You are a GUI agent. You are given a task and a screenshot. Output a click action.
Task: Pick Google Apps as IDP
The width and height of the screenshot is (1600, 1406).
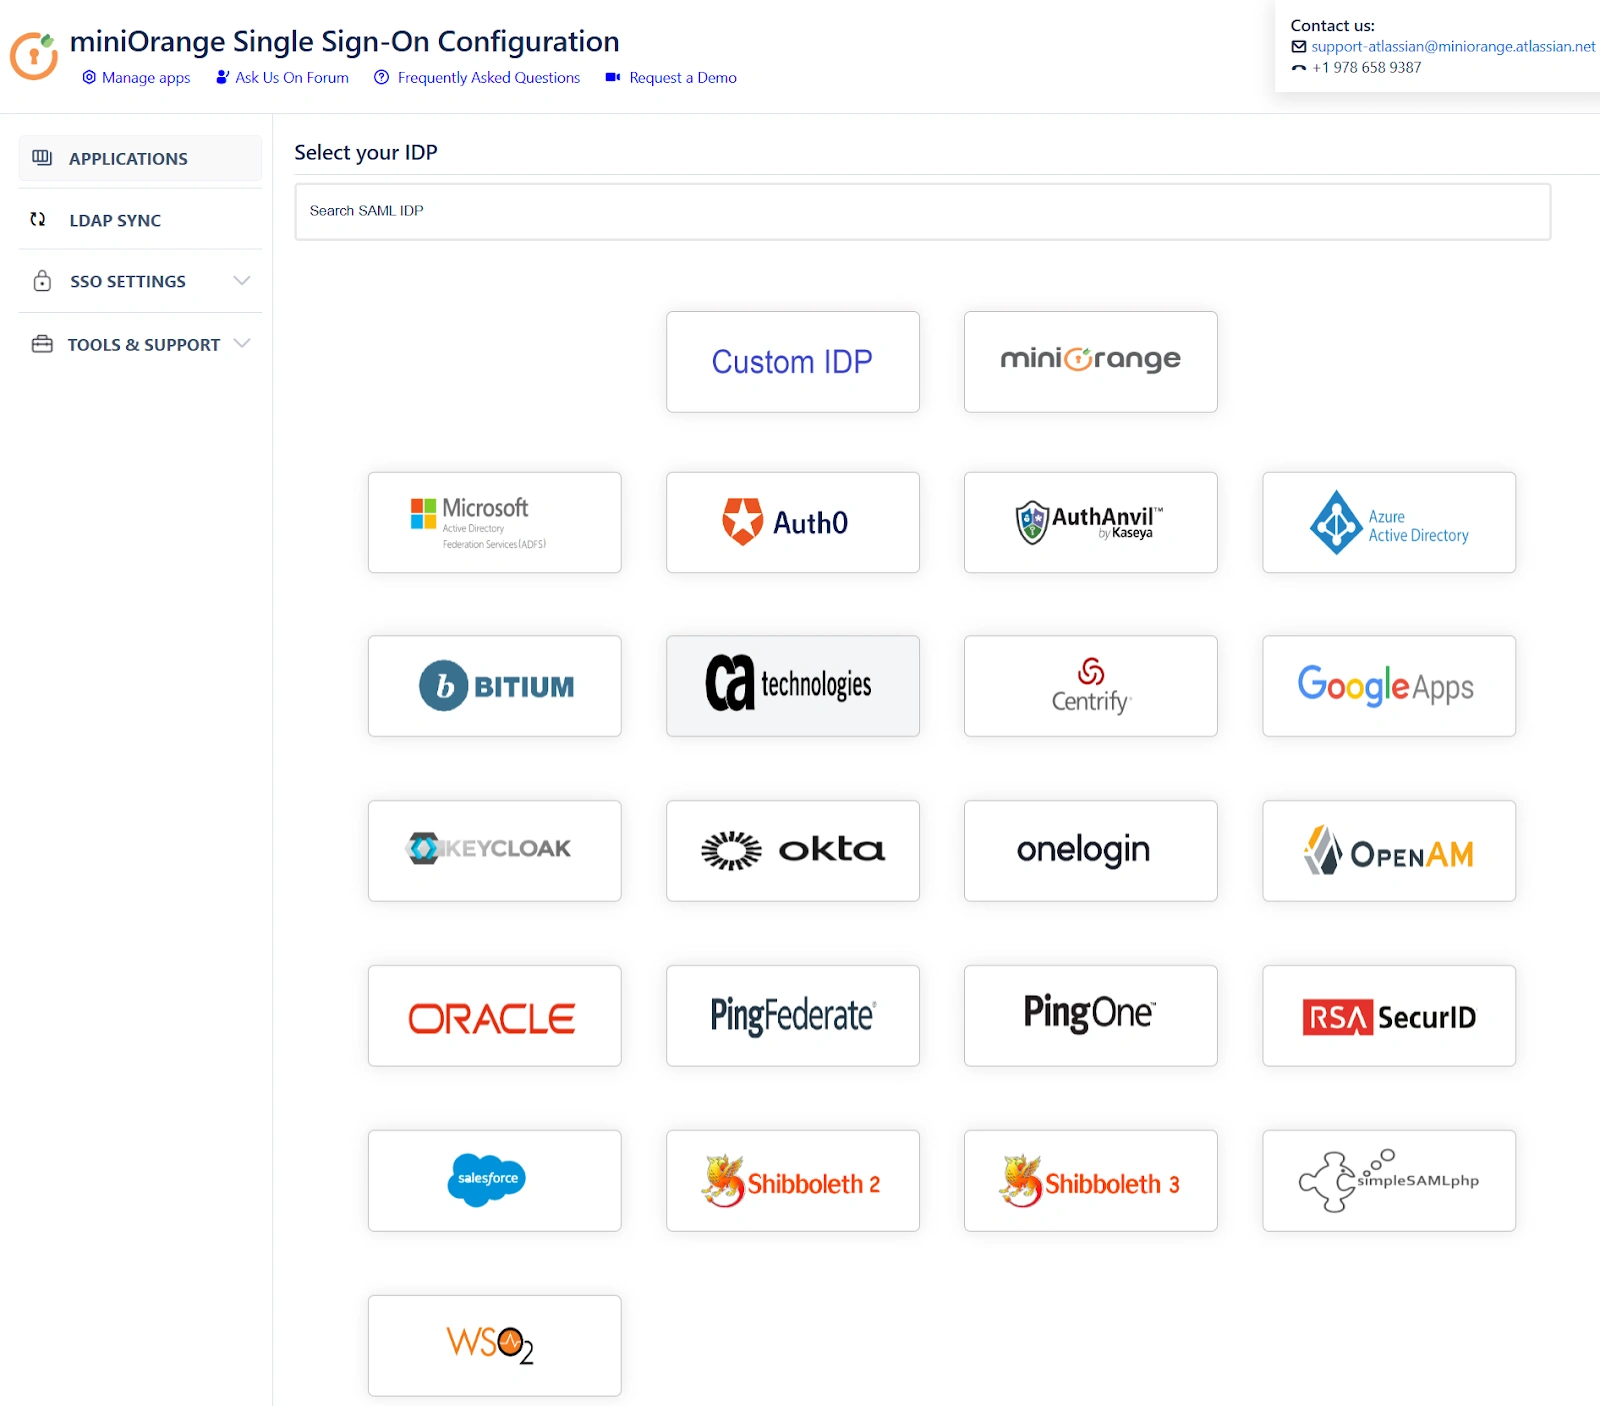point(1389,686)
